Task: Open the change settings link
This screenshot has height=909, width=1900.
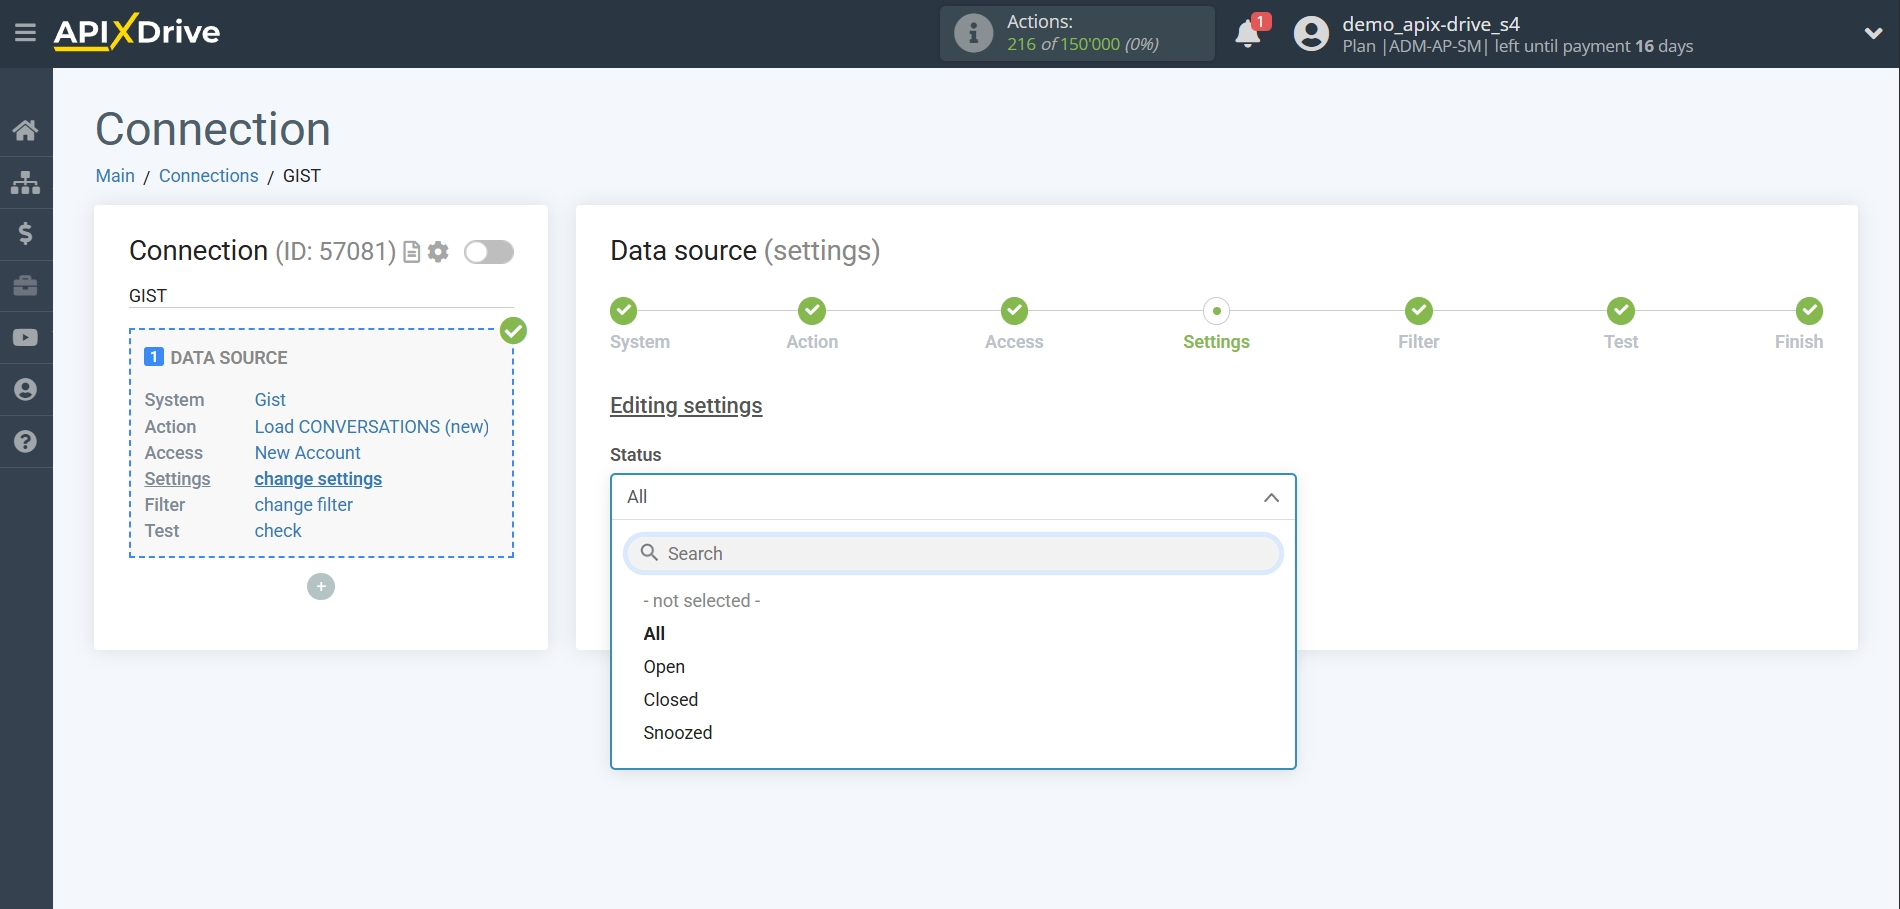Action: 318,479
